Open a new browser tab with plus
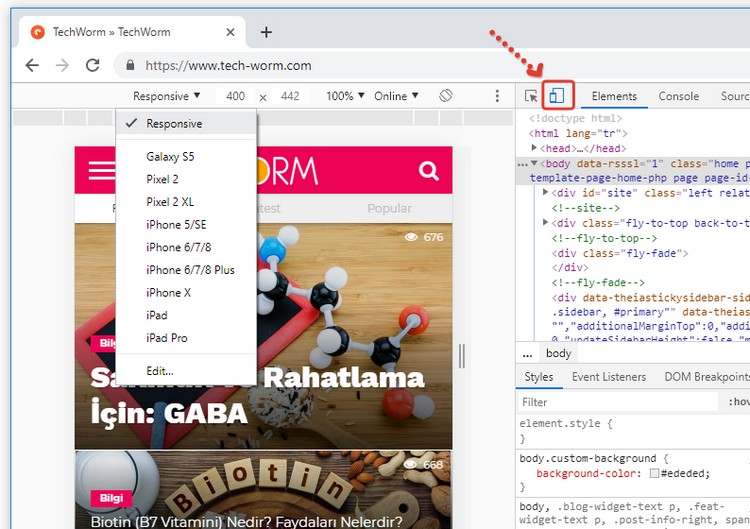Viewport: 750px width, 529px height. click(x=266, y=32)
